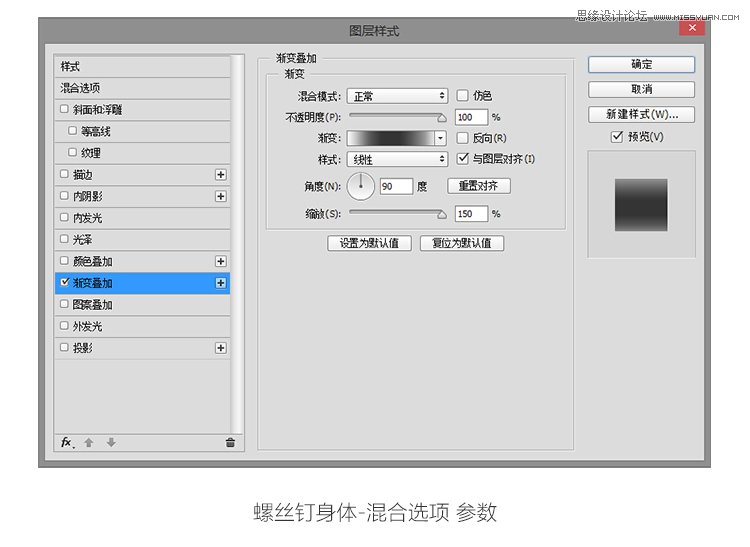Click the left list scrollbar
This screenshot has width=750, height=547.
(236, 245)
